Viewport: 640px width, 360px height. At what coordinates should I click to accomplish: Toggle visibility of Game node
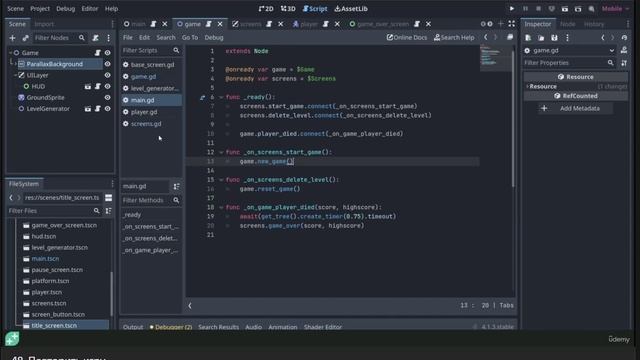tap(107, 53)
